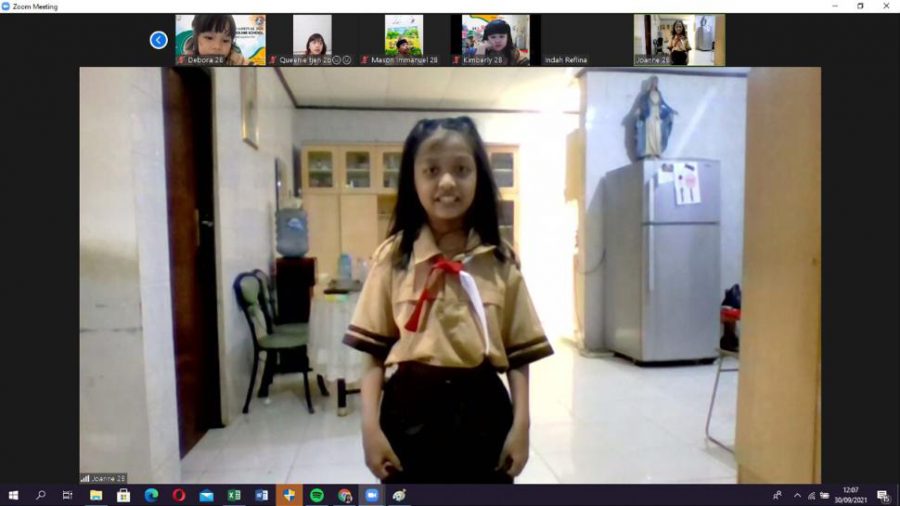Open Task View from the taskbar
This screenshot has width=900, height=506.
tap(68, 495)
